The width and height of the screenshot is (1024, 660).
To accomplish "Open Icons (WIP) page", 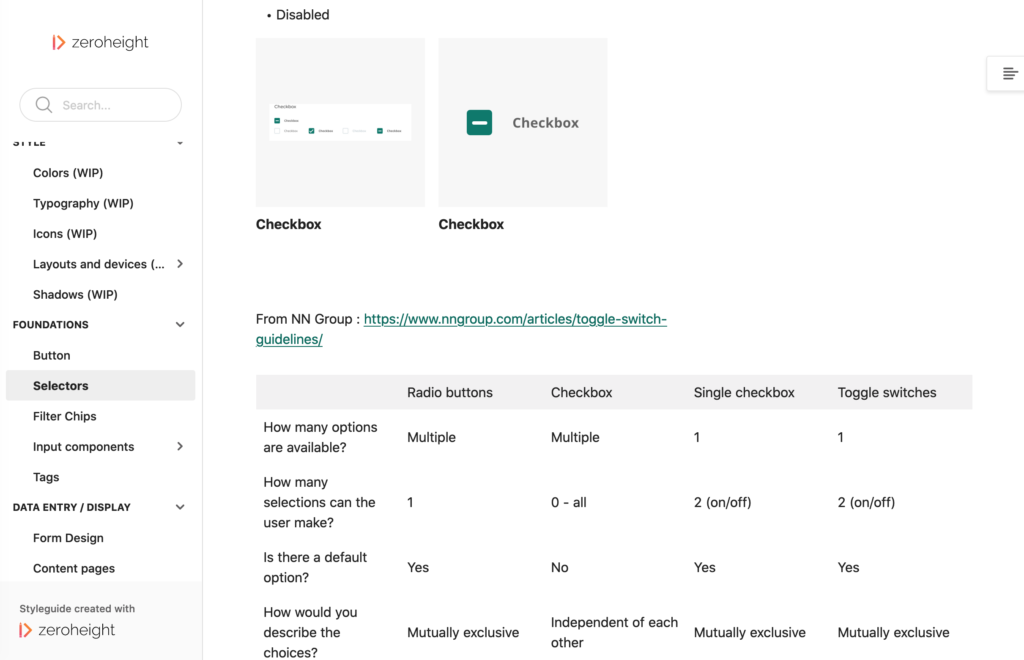I will (x=65, y=234).
